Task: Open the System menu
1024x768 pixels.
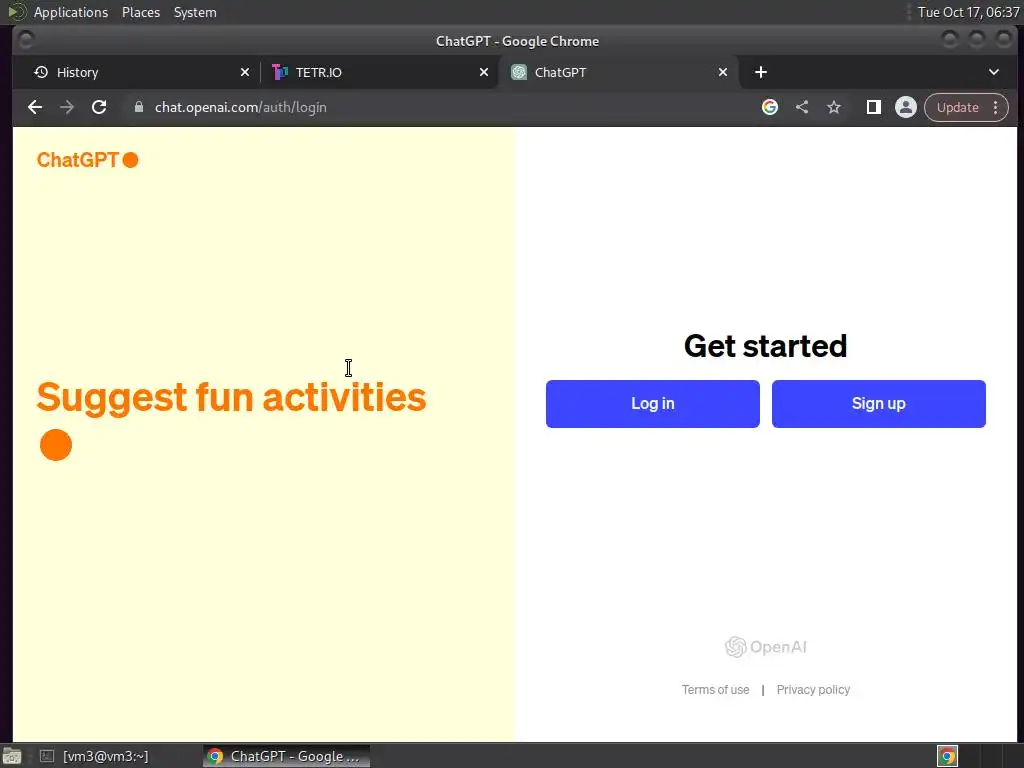Action: point(195,12)
